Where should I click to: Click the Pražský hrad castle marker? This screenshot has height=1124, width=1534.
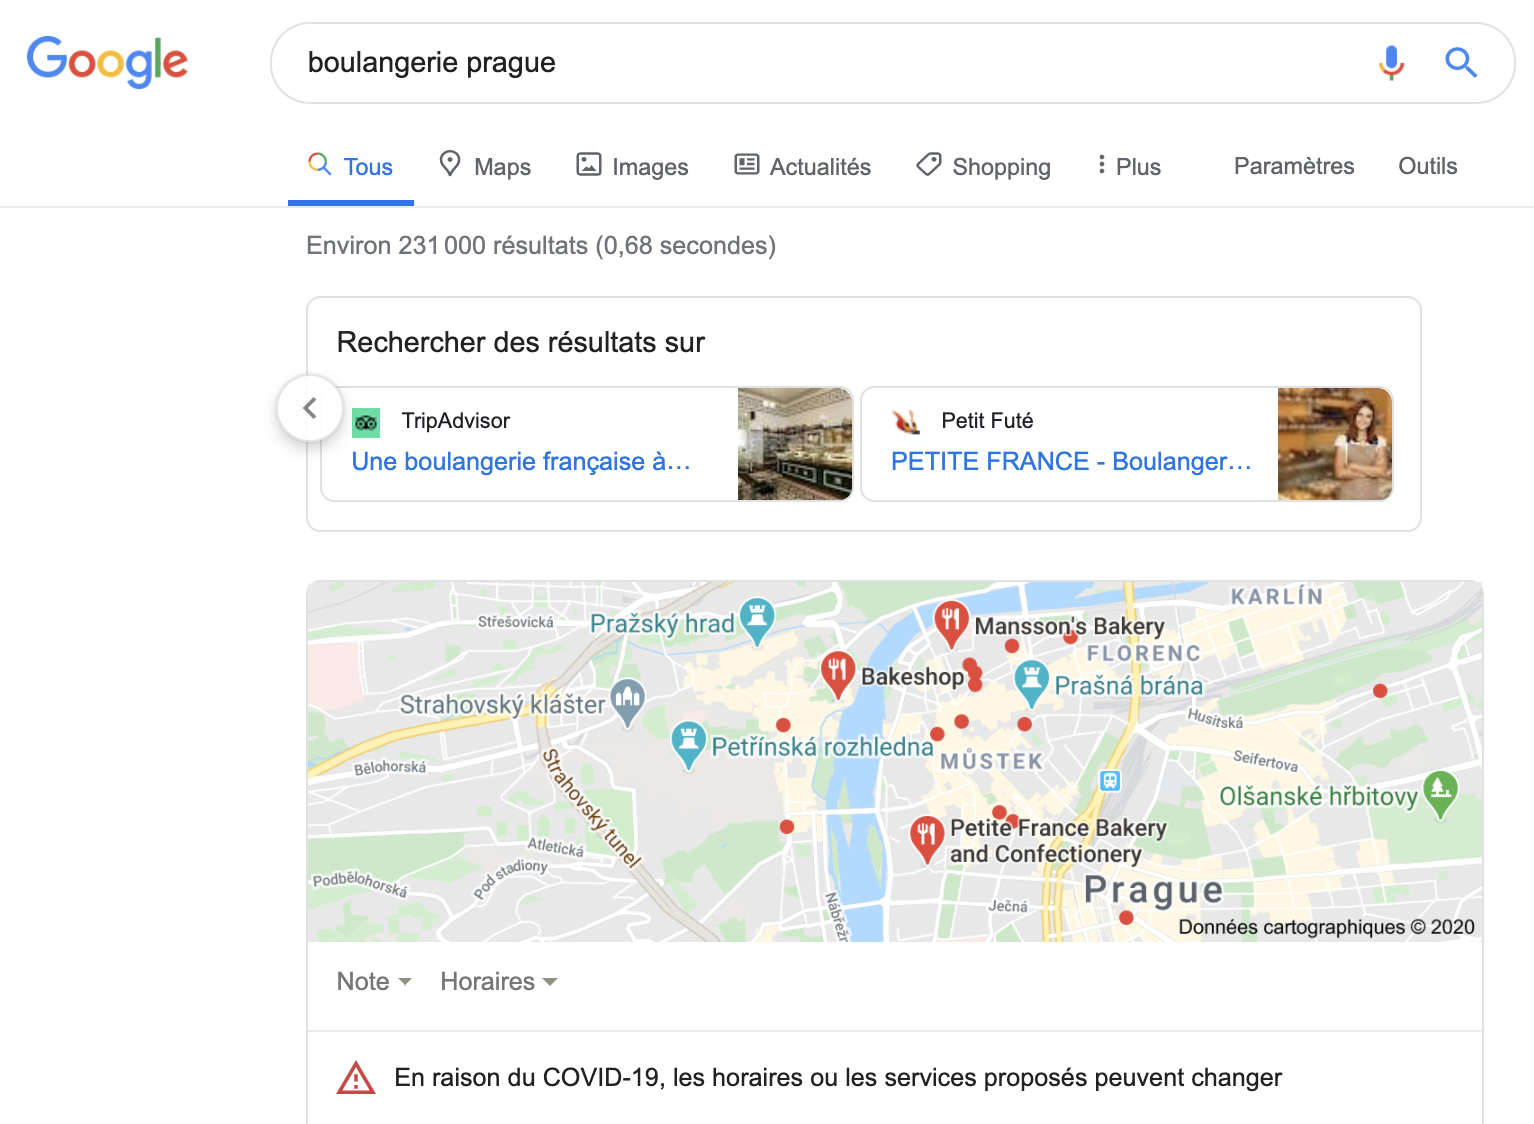point(757,620)
